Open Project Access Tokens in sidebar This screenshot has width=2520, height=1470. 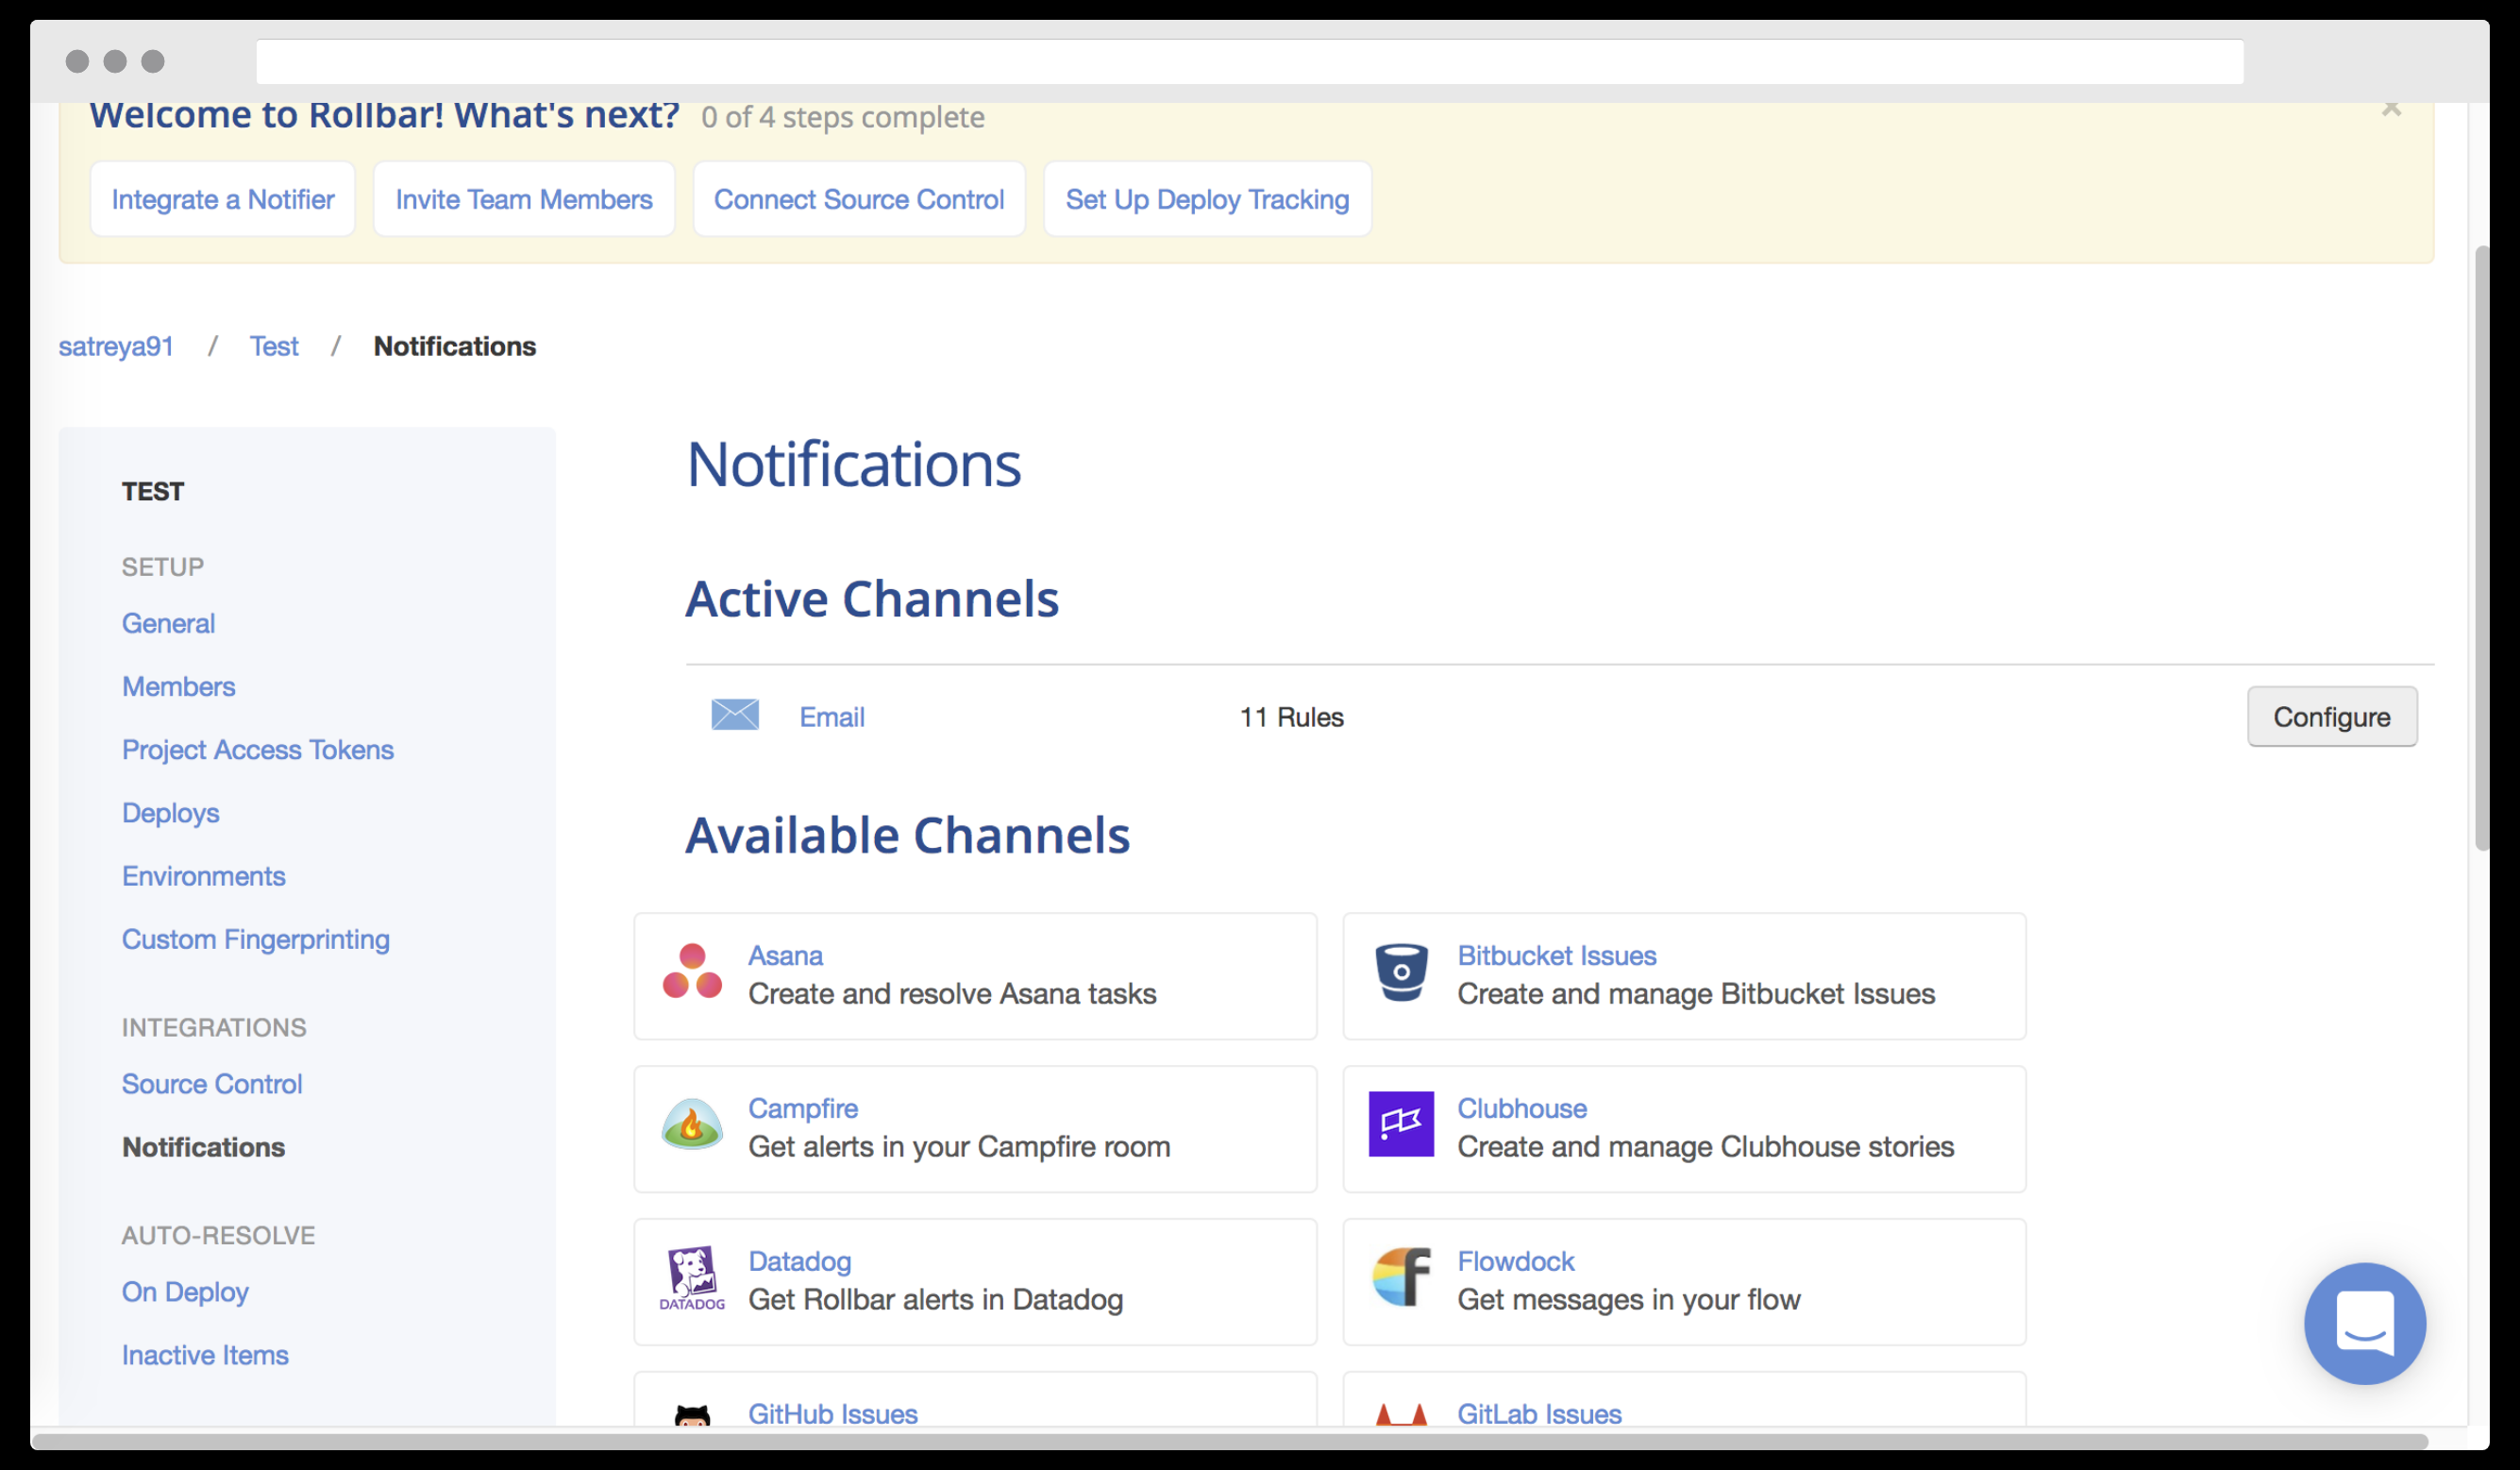(x=257, y=750)
